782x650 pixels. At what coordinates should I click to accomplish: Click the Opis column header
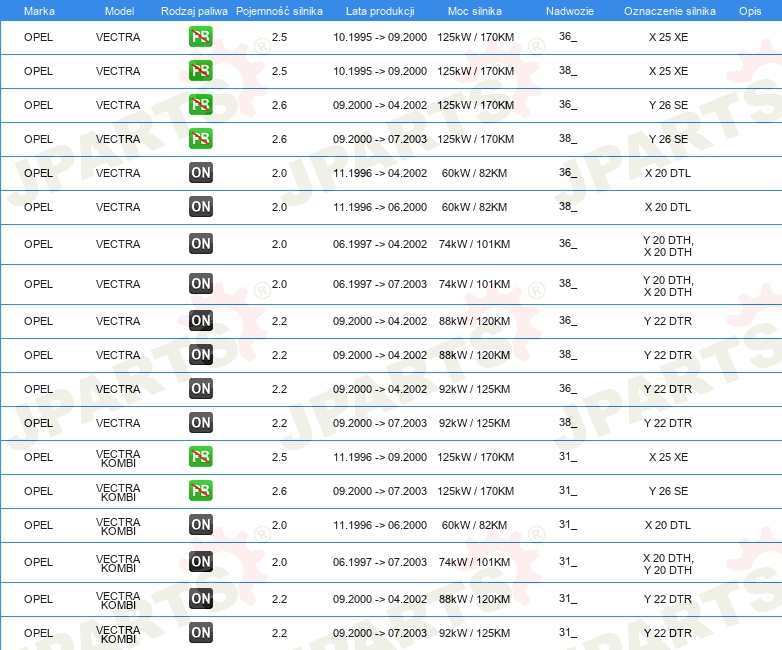pyautogui.click(x=750, y=11)
